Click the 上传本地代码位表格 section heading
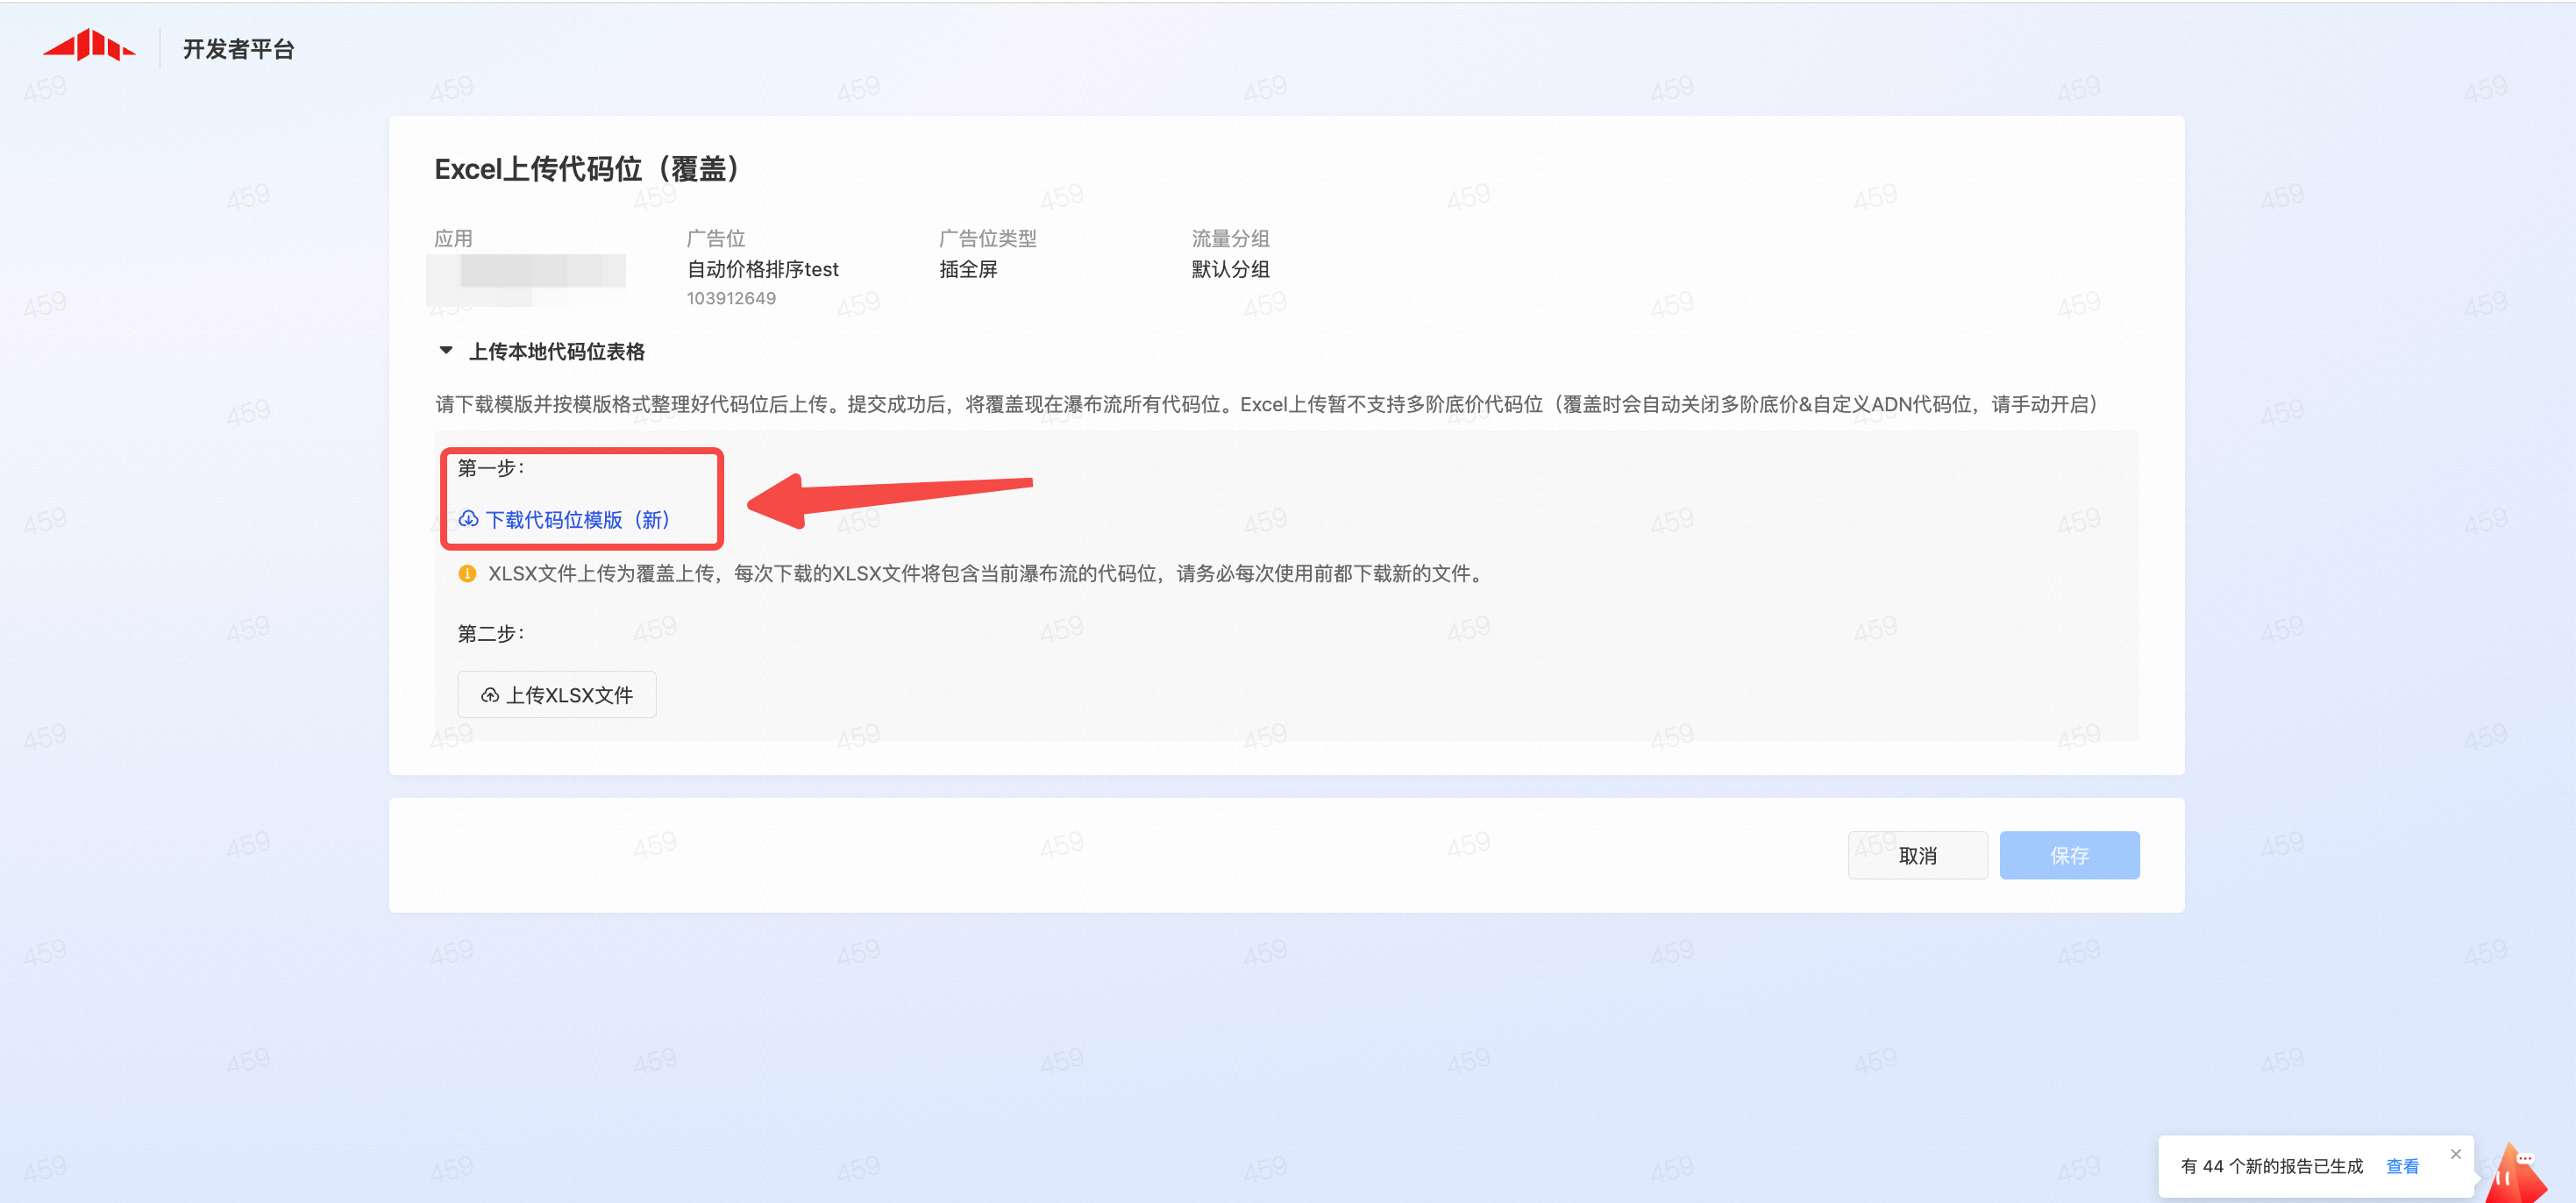This screenshot has height=1203, width=2576. 556,351
